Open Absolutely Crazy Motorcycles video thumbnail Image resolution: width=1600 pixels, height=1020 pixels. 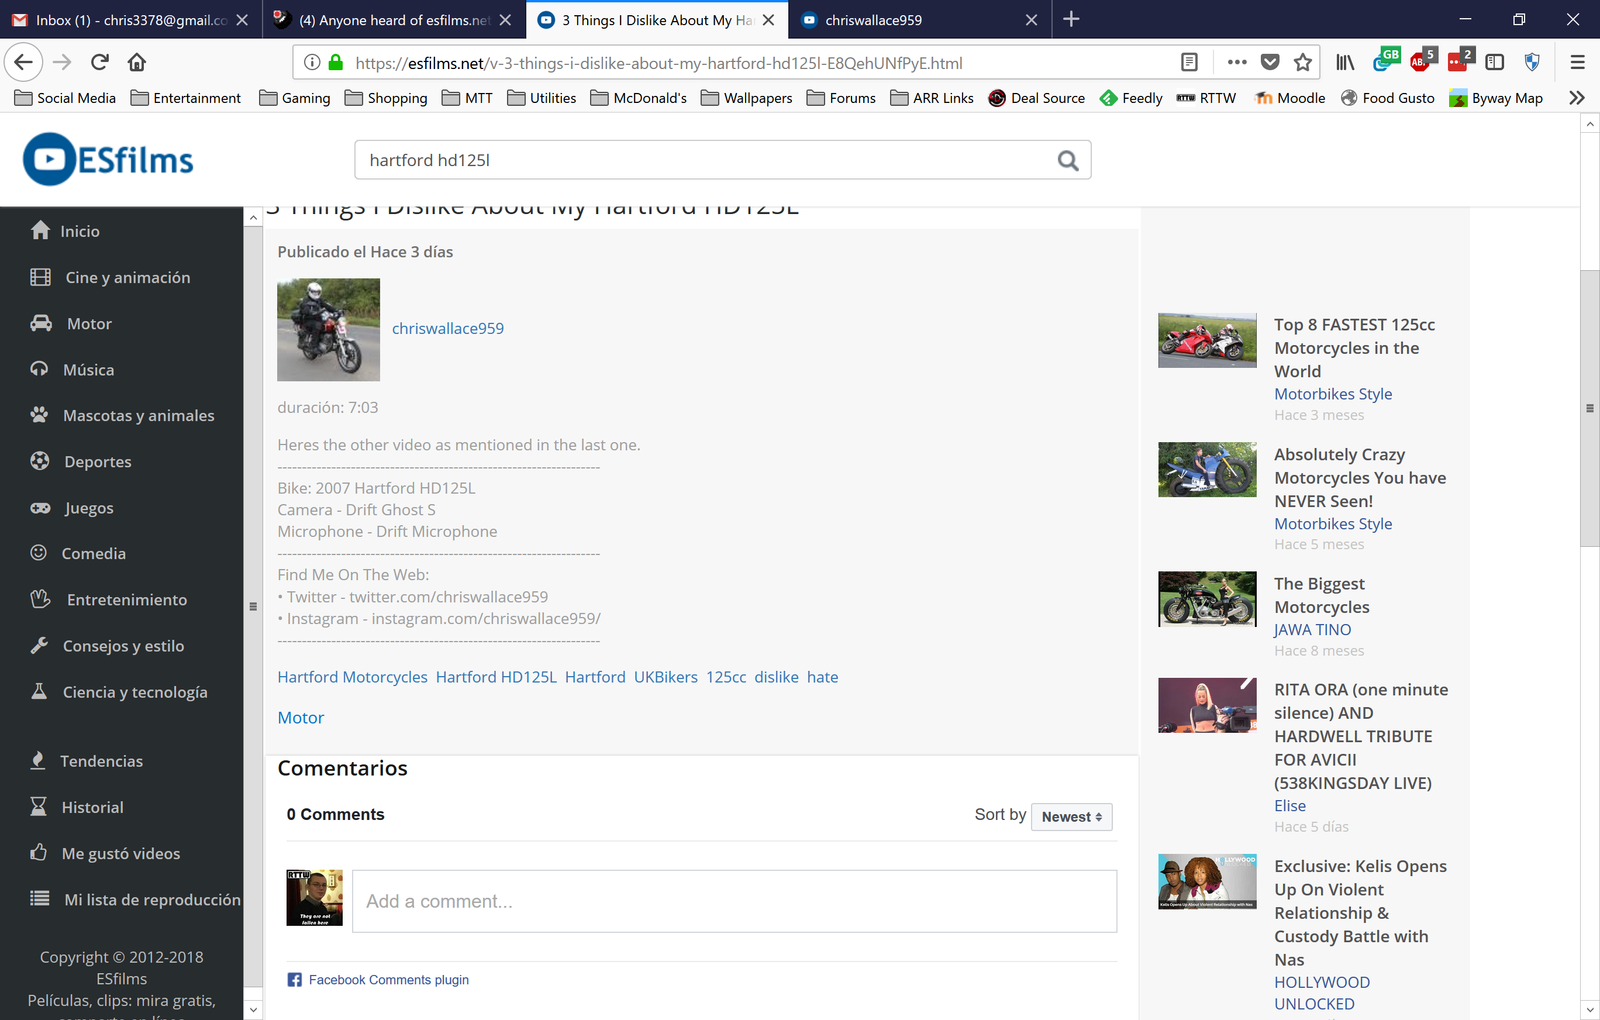click(x=1207, y=469)
